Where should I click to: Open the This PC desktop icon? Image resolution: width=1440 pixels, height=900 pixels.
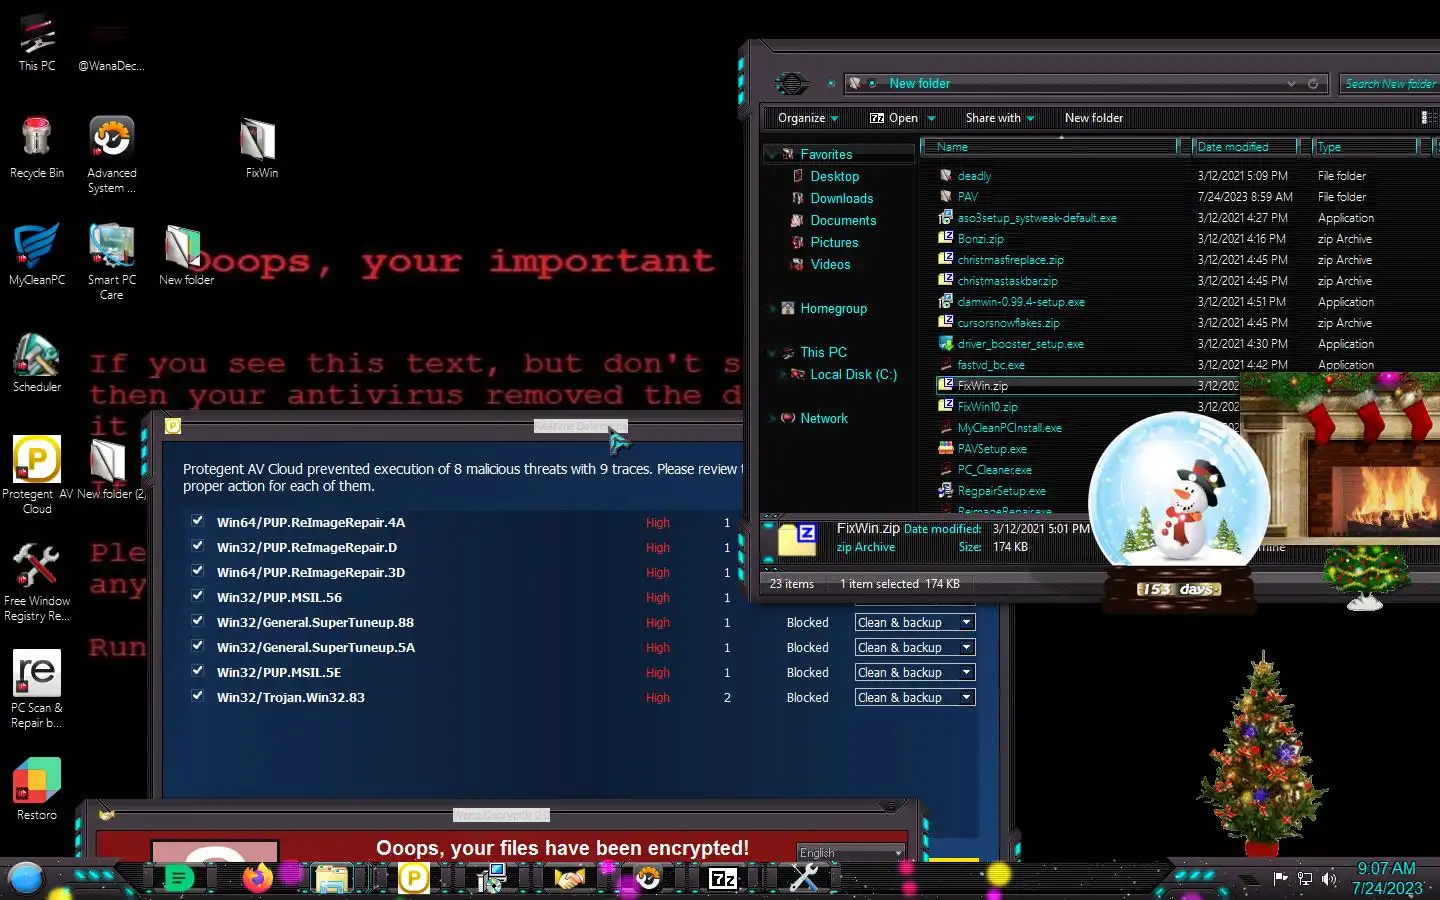pos(37,40)
